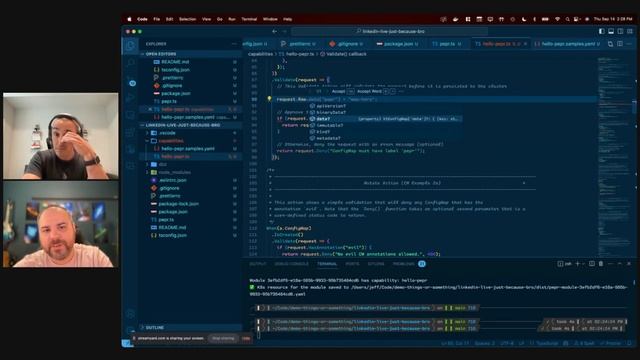Click the Stop sharing button
Image resolution: width=640 pixels, height=360 pixels.
pos(223,338)
